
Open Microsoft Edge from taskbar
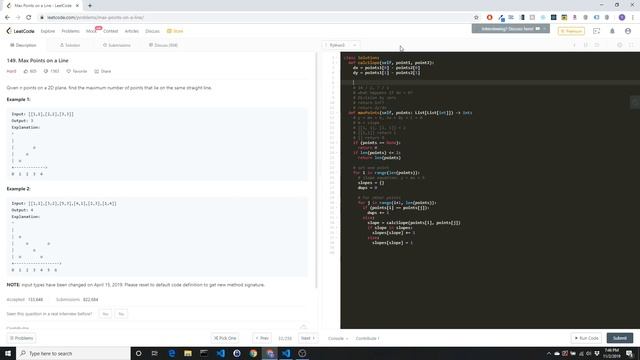[x=171, y=353]
